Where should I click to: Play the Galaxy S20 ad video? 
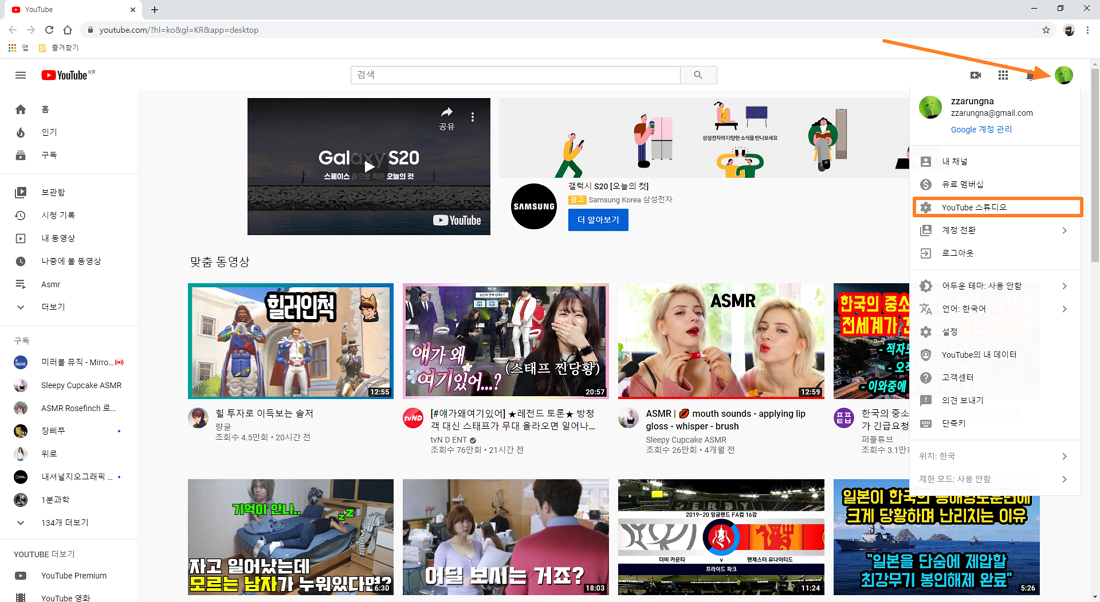(369, 166)
